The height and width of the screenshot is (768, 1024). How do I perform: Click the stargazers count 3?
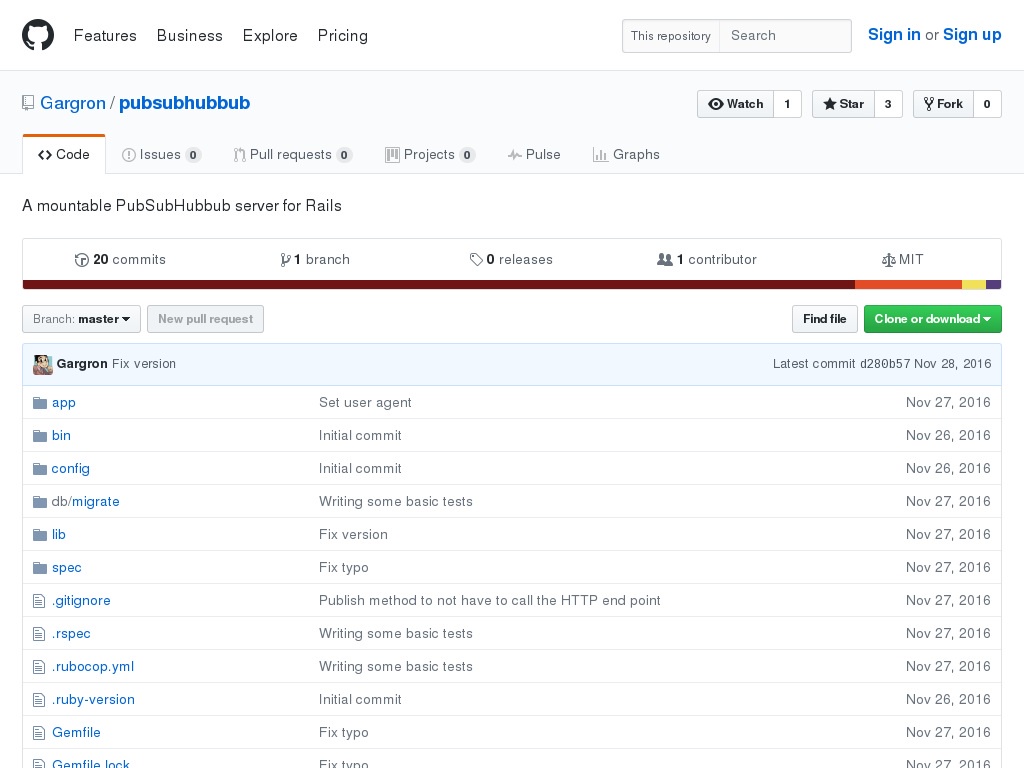pyautogui.click(x=888, y=104)
